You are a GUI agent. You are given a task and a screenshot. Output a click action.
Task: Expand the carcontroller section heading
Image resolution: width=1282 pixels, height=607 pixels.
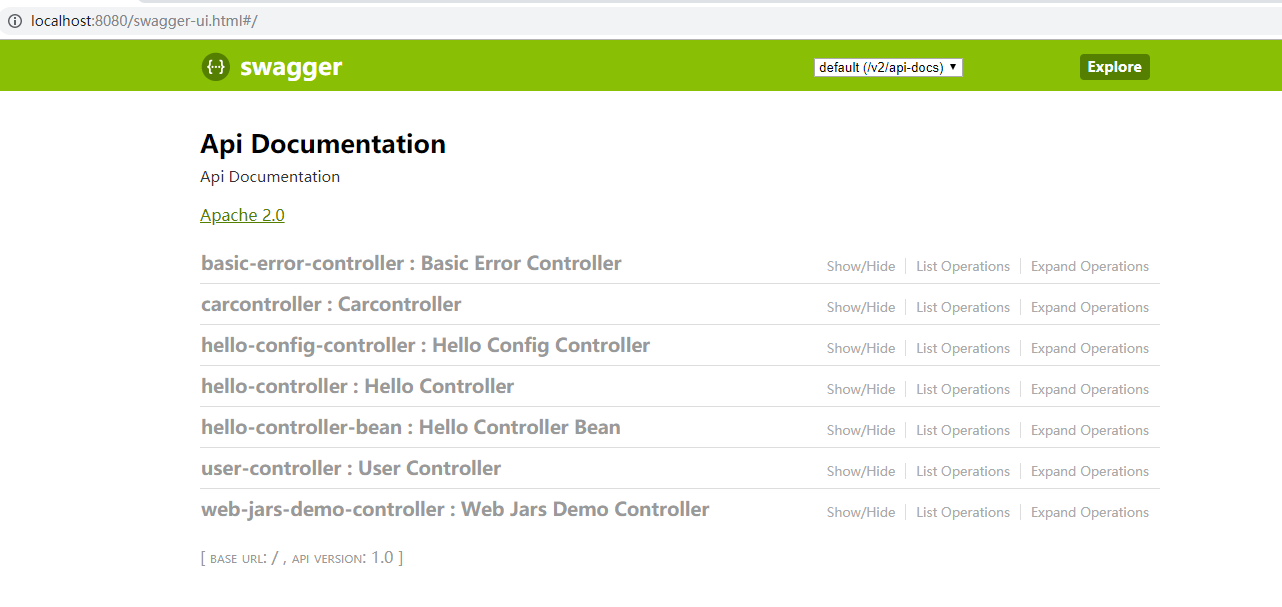click(x=331, y=305)
